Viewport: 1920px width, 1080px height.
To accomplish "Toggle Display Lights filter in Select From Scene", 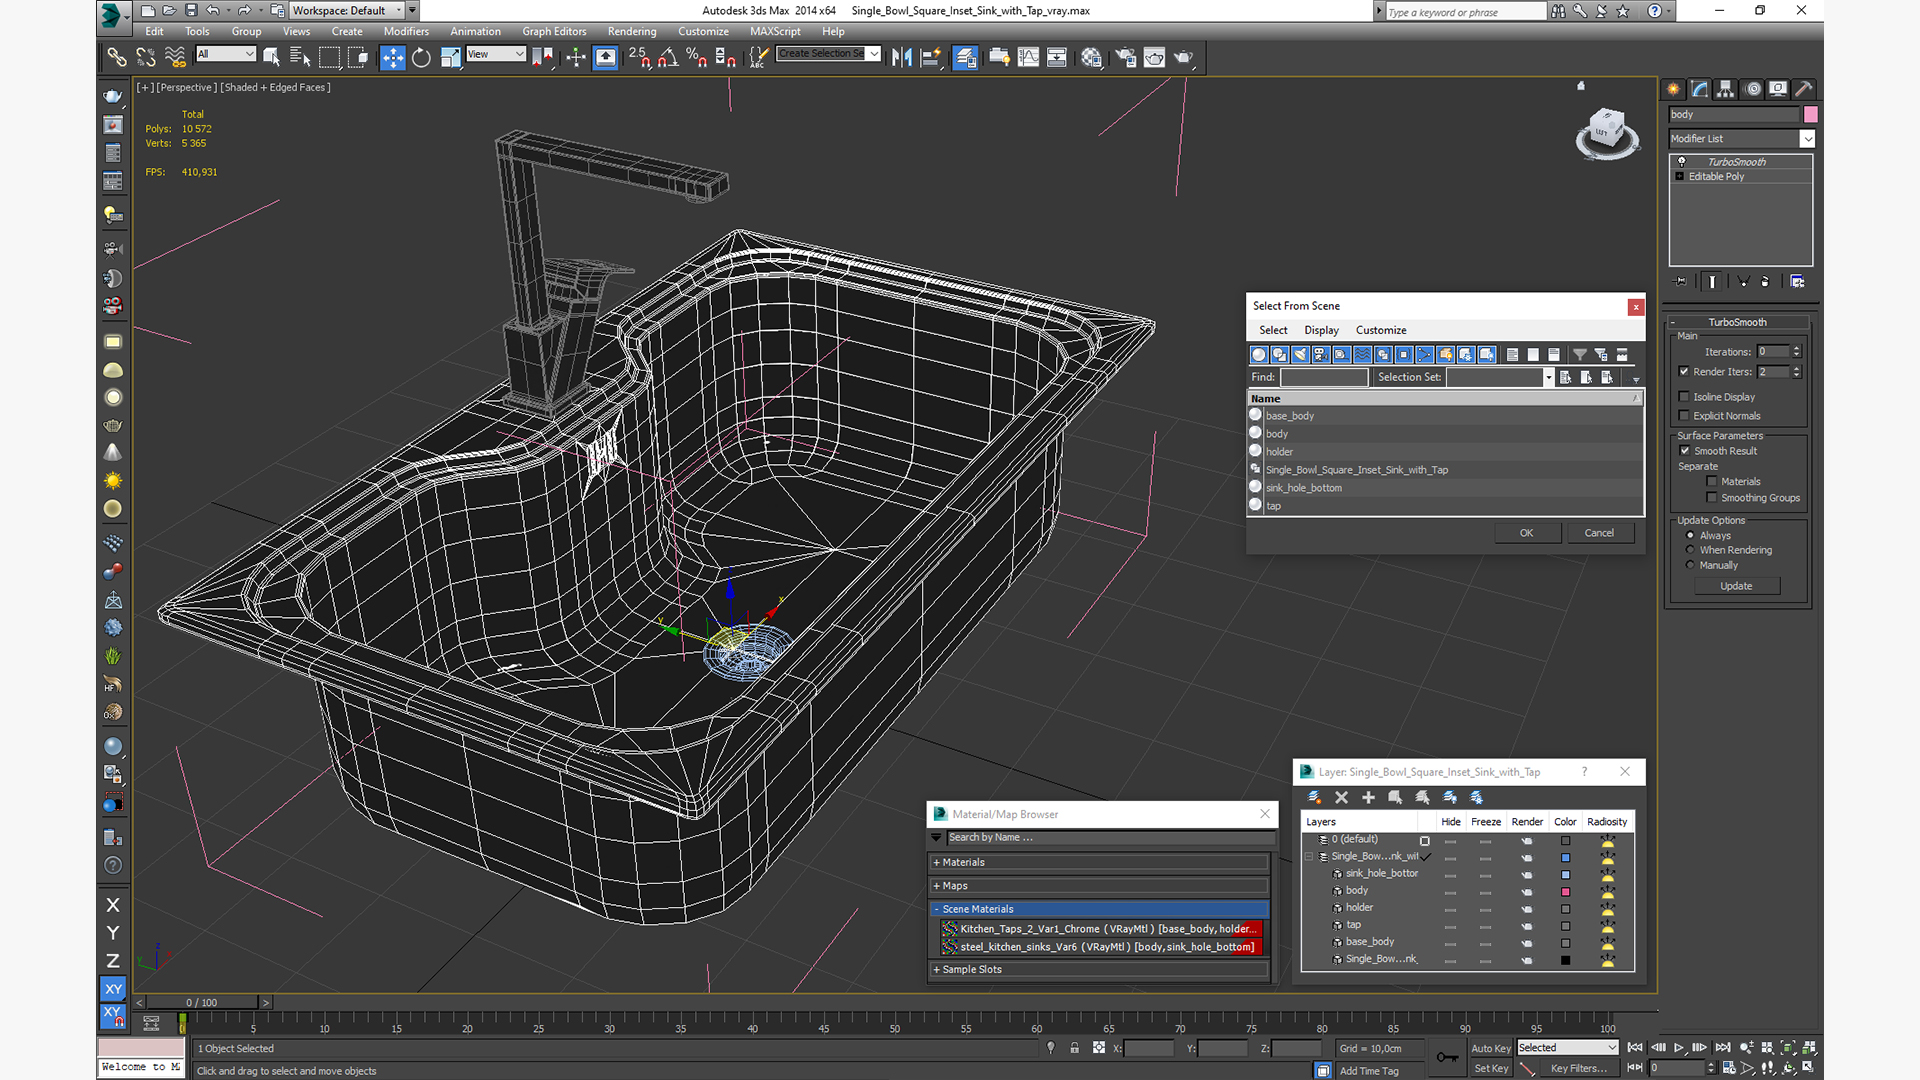I will [x=1300, y=354].
